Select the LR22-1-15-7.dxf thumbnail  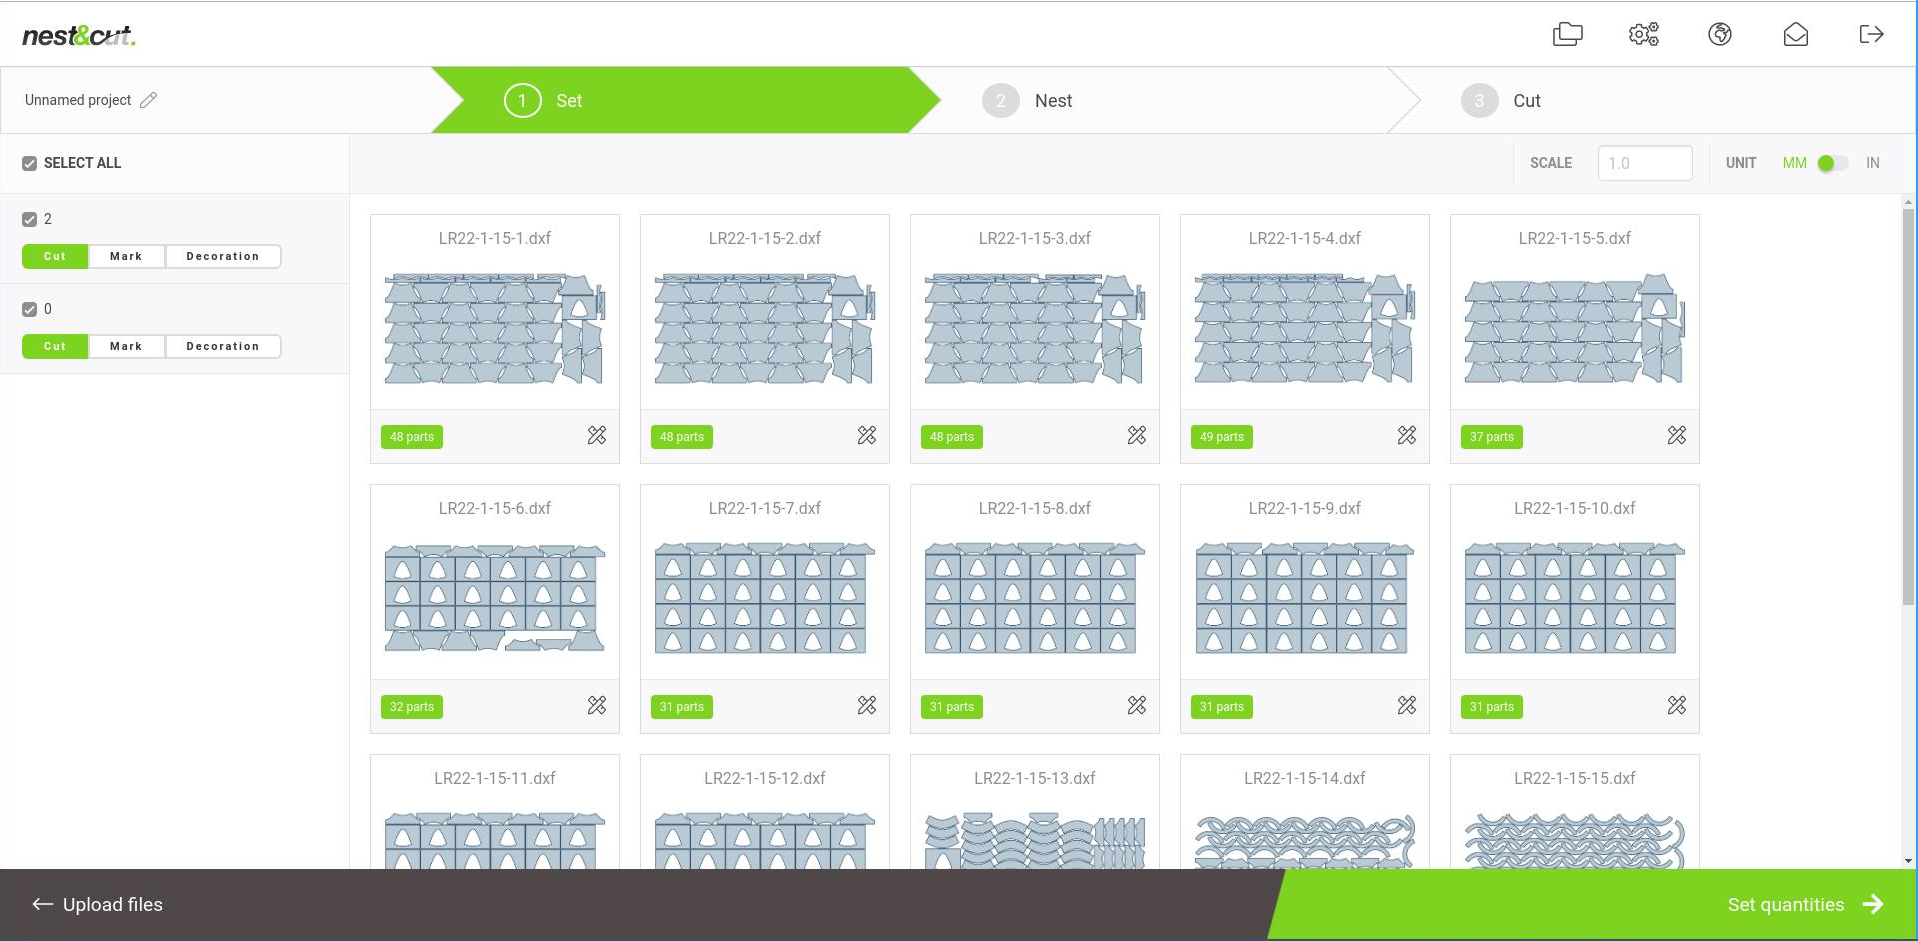click(x=765, y=599)
